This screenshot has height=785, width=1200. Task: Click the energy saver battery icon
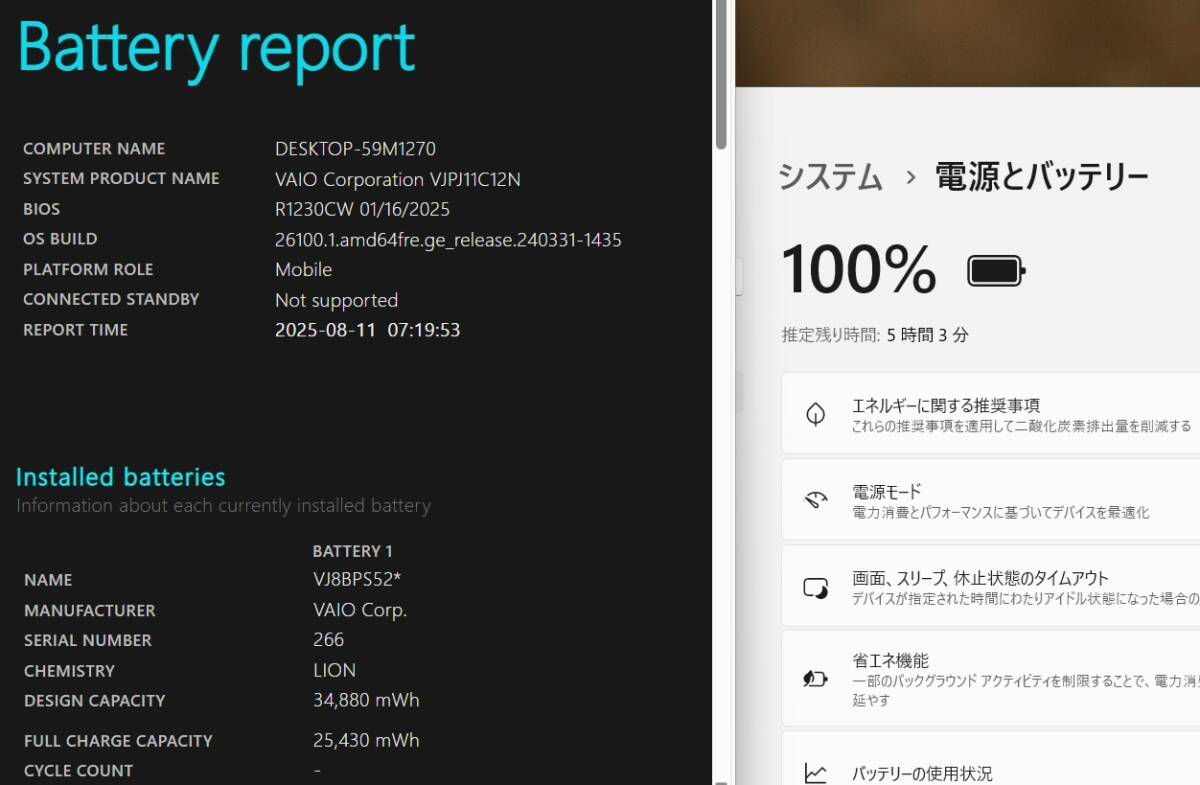[x=816, y=679]
